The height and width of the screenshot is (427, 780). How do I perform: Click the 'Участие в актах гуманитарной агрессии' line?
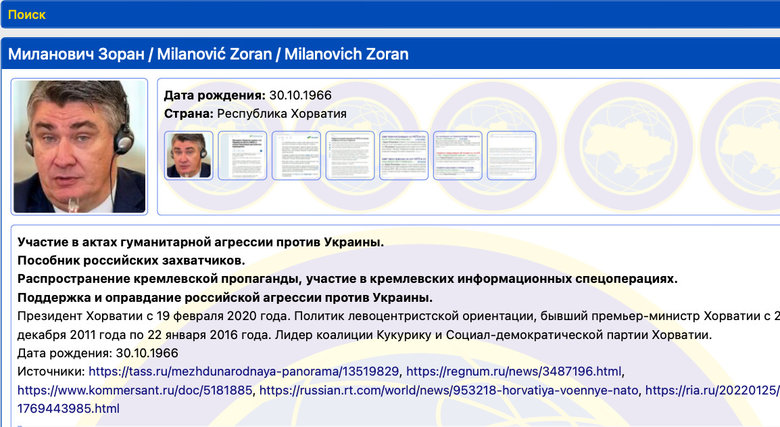pos(200,242)
